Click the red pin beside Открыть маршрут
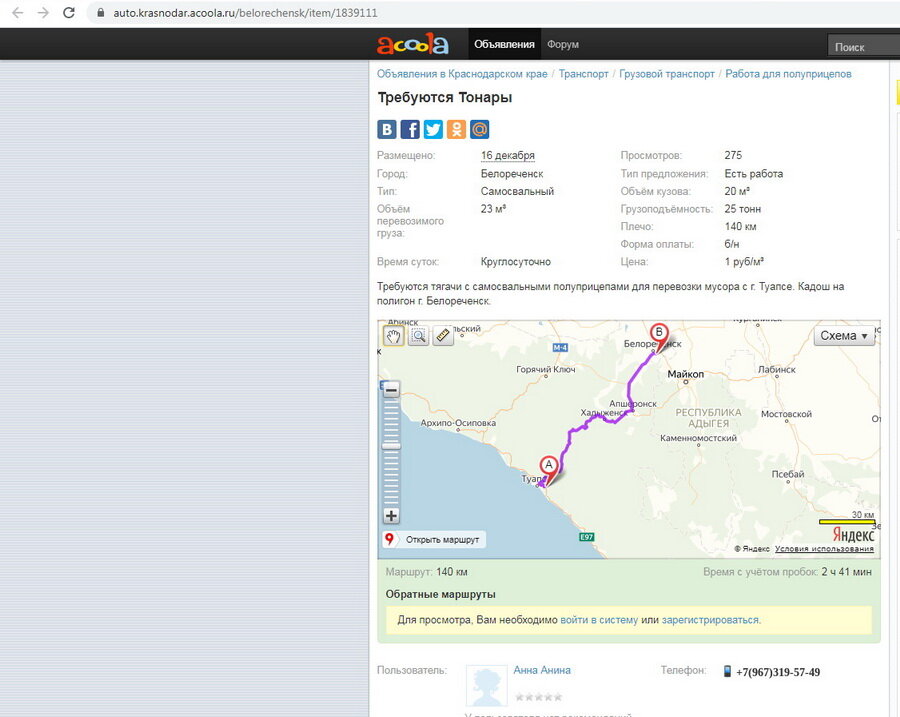The height and width of the screenshot is (717, 900). tap(390, 539)
